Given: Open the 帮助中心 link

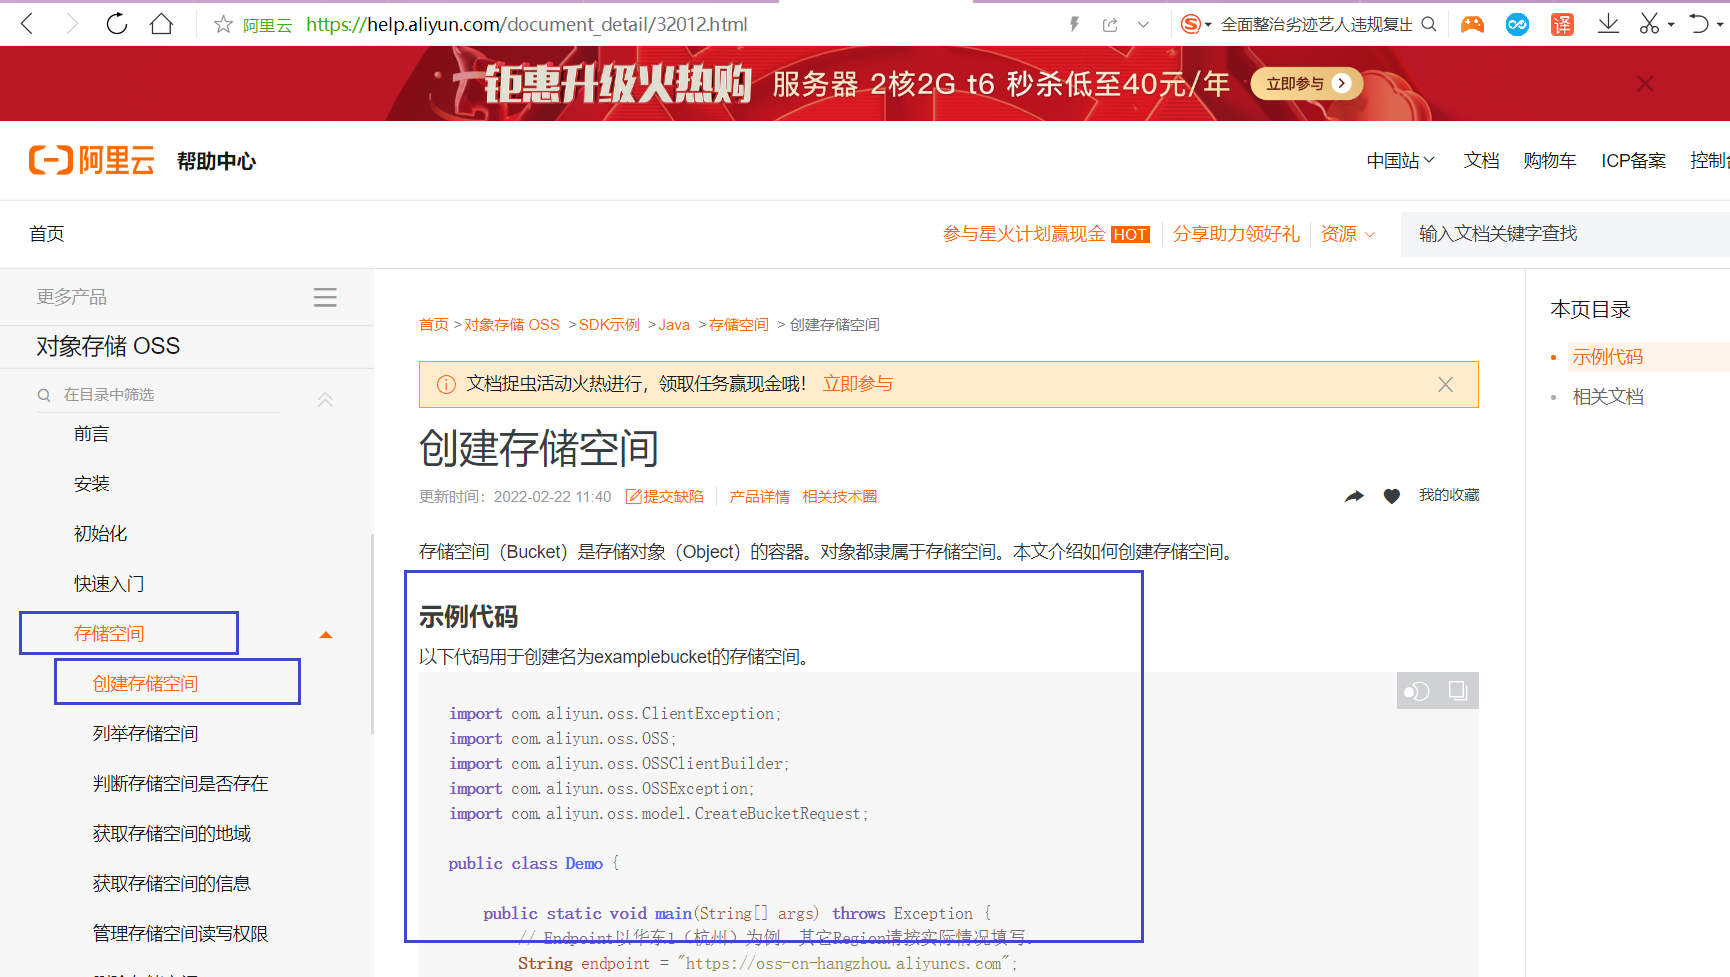Looking at the screenshot, I should pyautogui.click(x=216, y=161).
